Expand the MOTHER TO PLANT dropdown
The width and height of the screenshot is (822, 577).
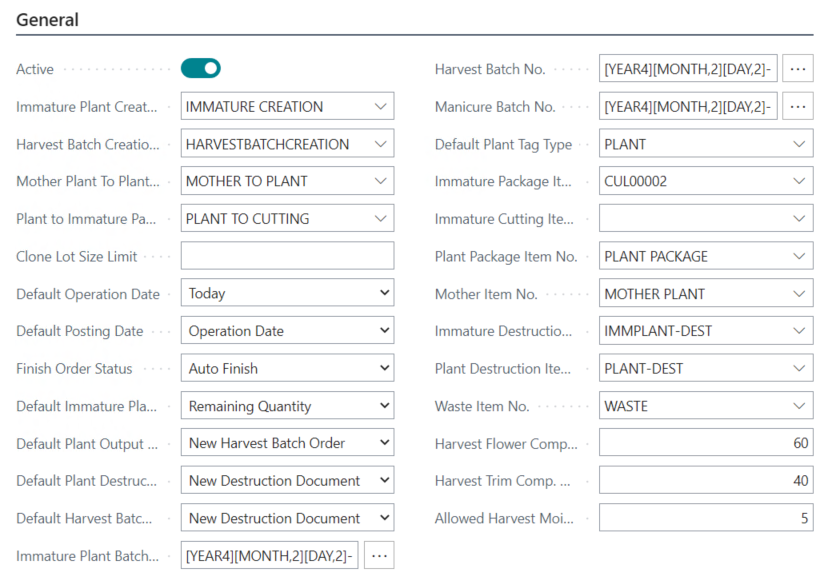(380, 181)
